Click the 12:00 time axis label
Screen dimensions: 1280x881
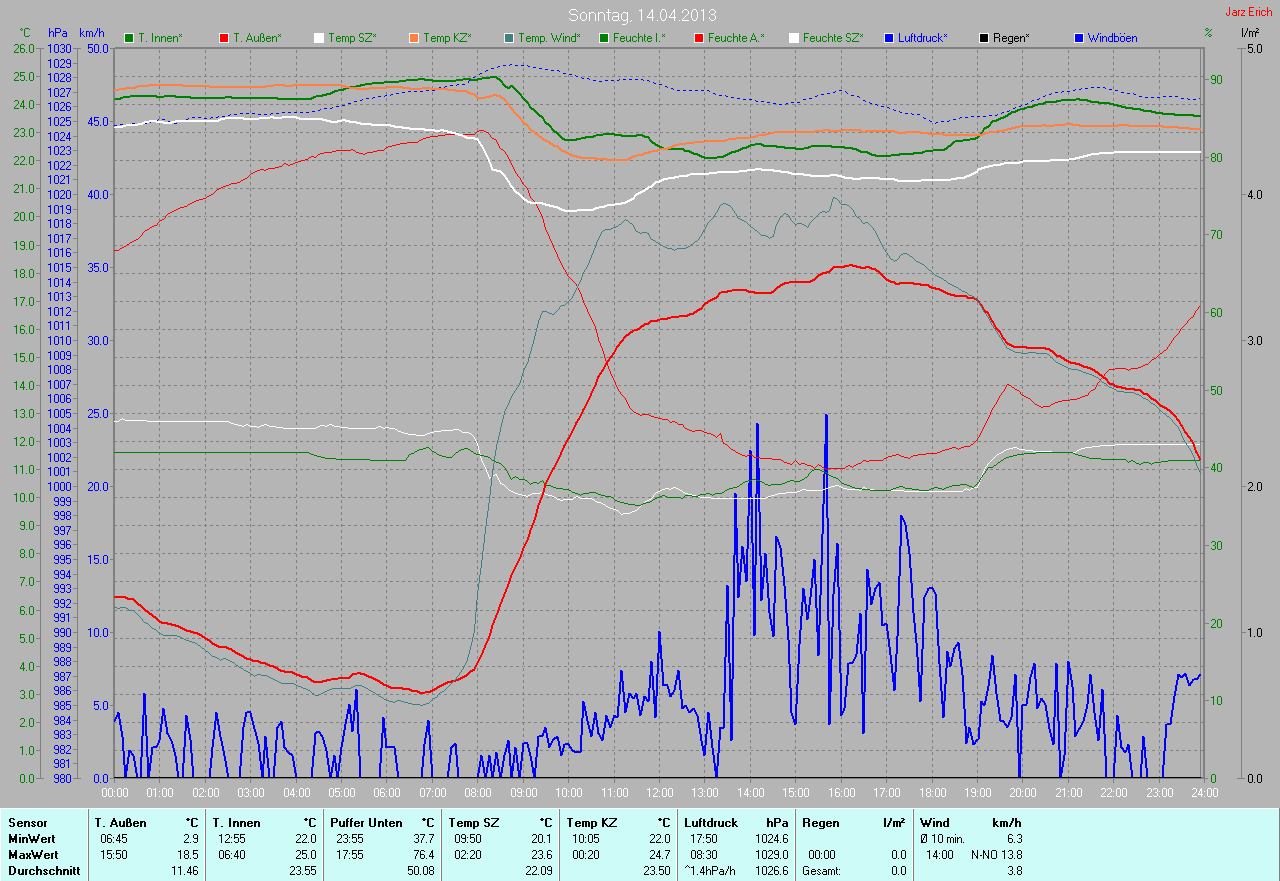click(659, 793)
